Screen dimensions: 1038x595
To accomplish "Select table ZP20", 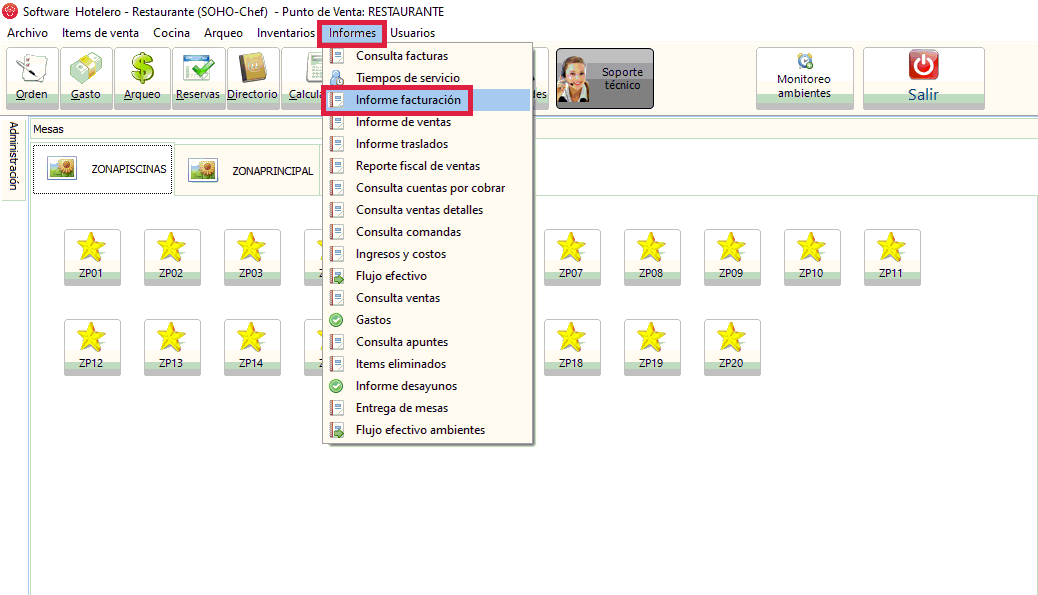I will coord(731,347).
